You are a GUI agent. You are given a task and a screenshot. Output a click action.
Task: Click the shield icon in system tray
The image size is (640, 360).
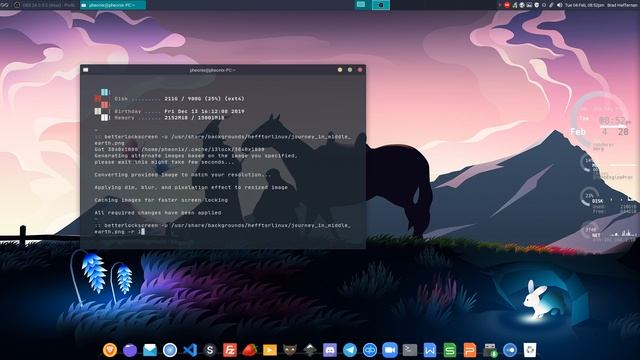(537, 5)
